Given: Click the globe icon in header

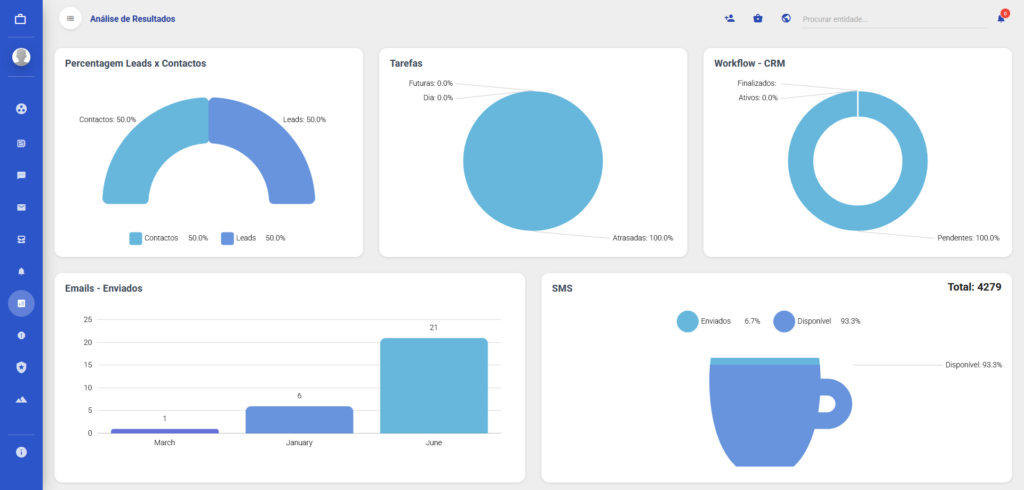Looking at the screenshot, I should (786, 18).
